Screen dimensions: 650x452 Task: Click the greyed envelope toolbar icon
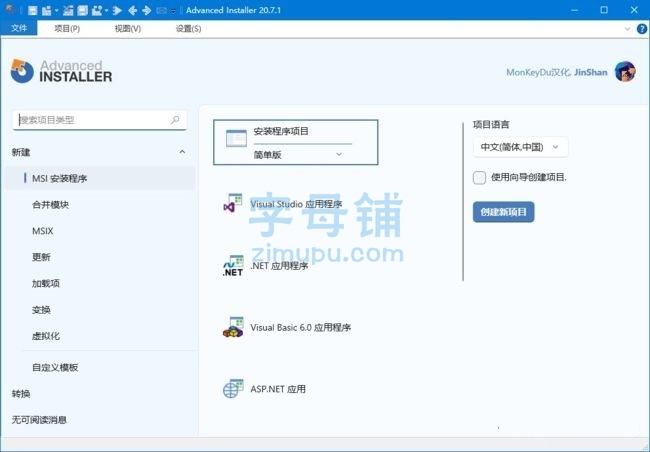coord(161,11)
